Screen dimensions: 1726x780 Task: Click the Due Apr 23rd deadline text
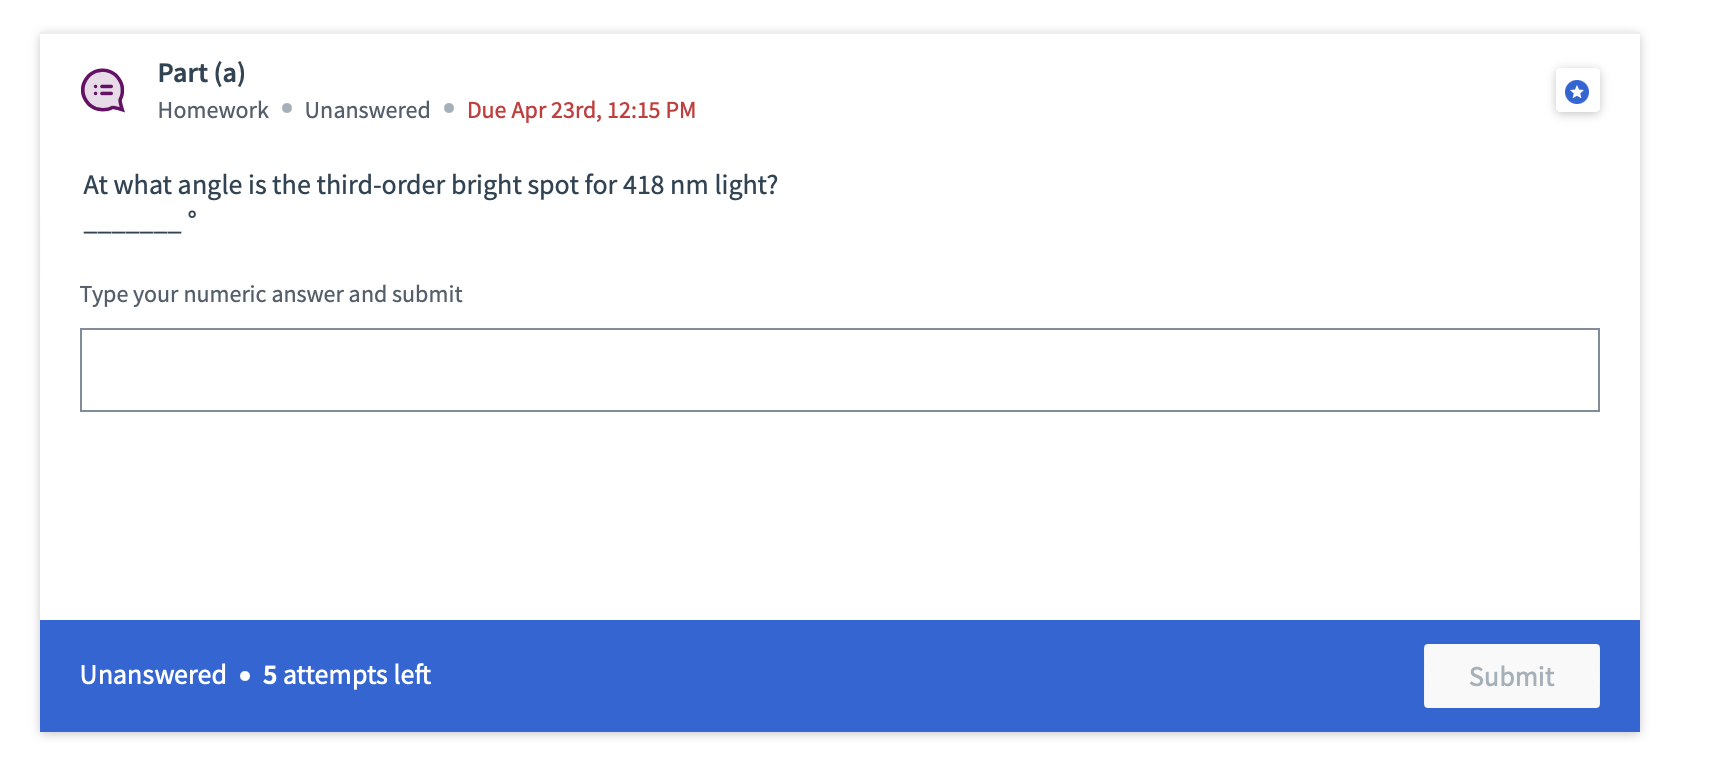(581, 110)
